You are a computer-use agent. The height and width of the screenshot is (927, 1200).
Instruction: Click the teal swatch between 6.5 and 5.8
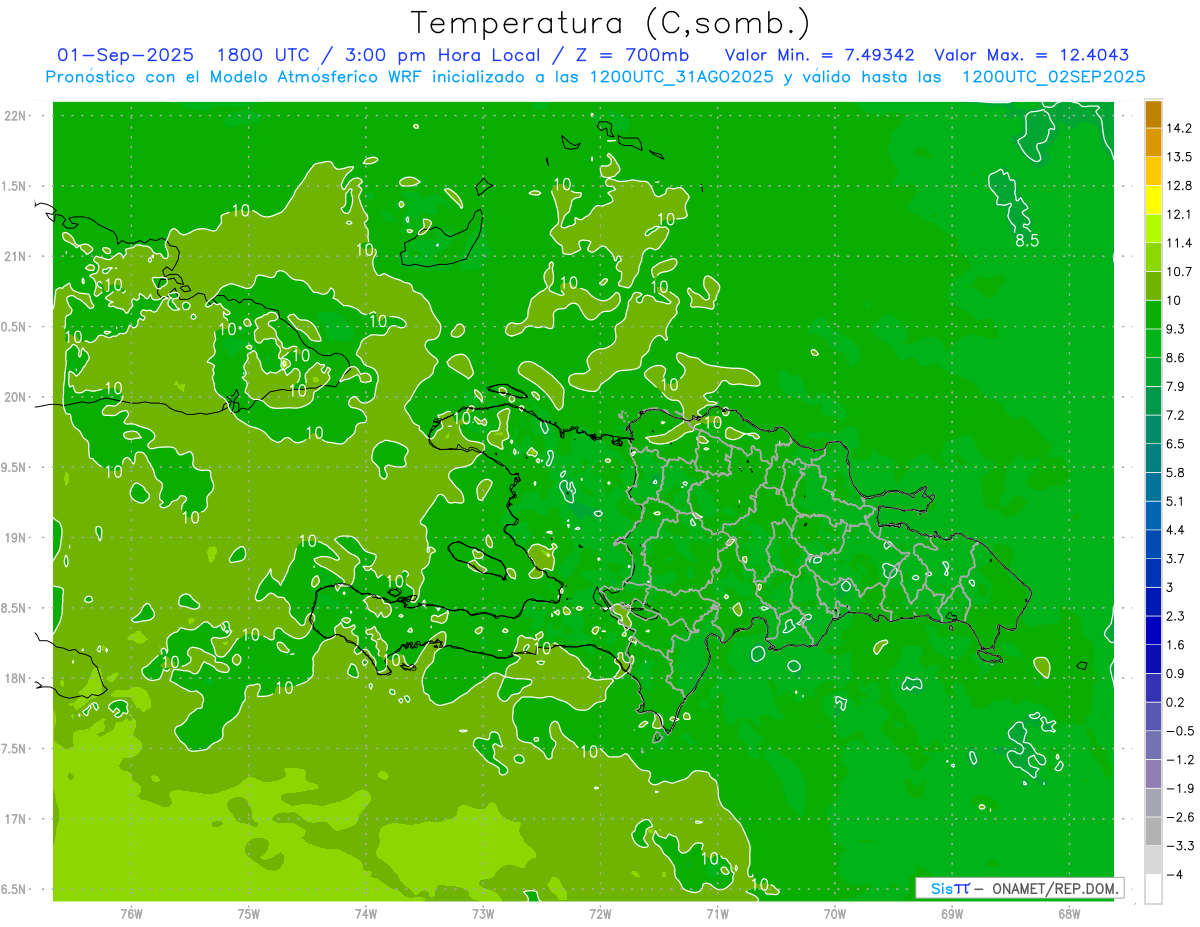click(1153, 458)
